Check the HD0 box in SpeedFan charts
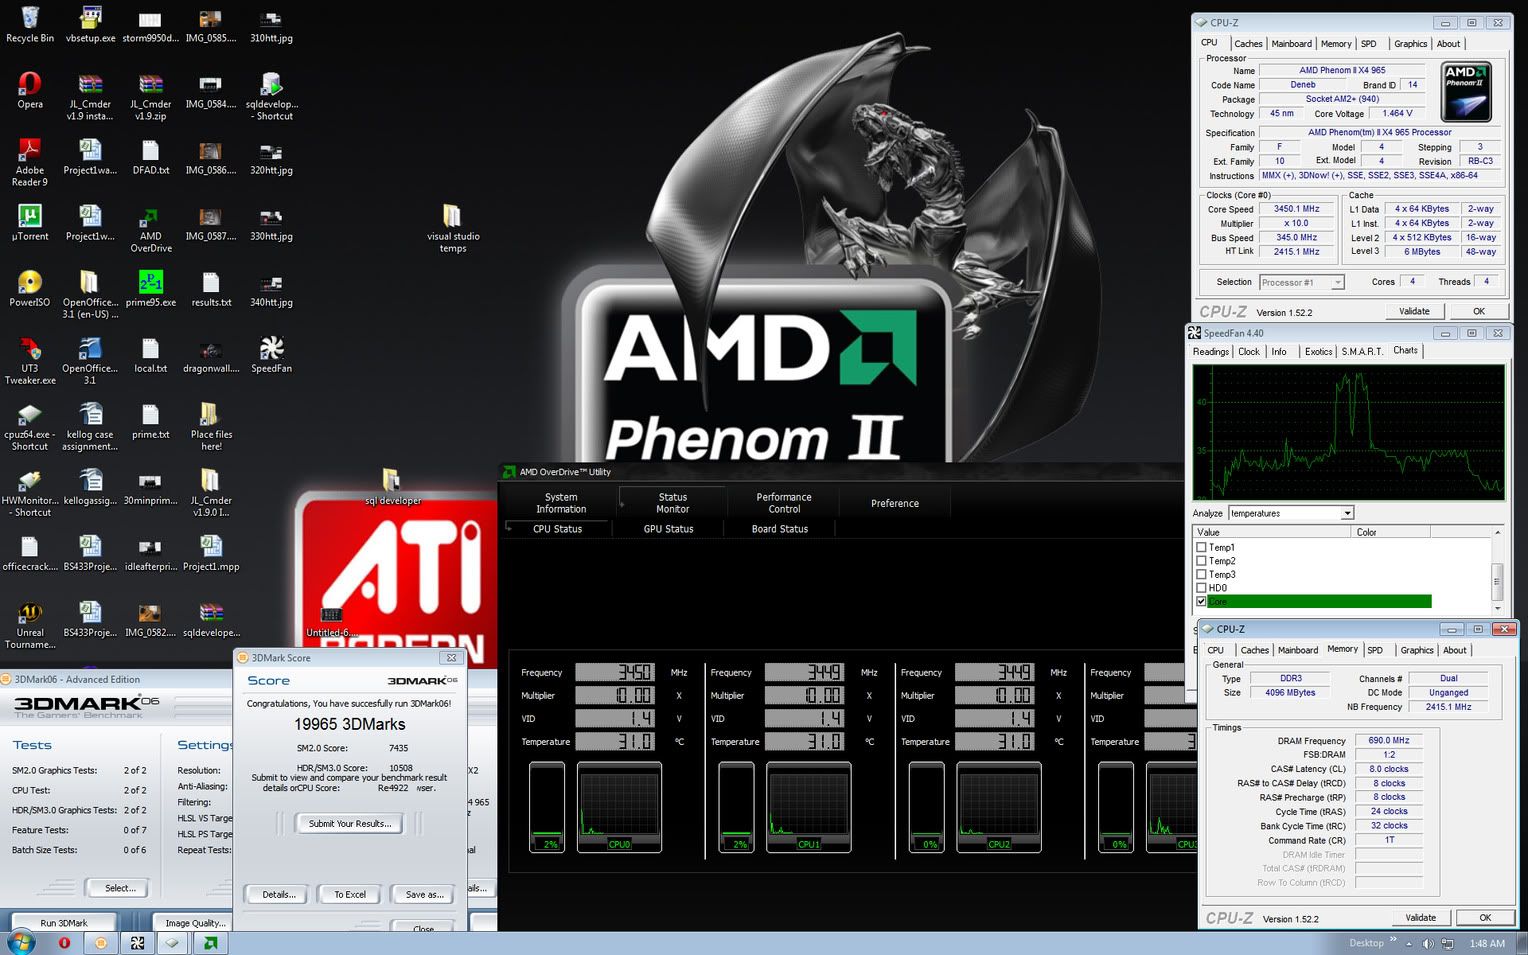The image size is (1528, 955). point(1201,588)
